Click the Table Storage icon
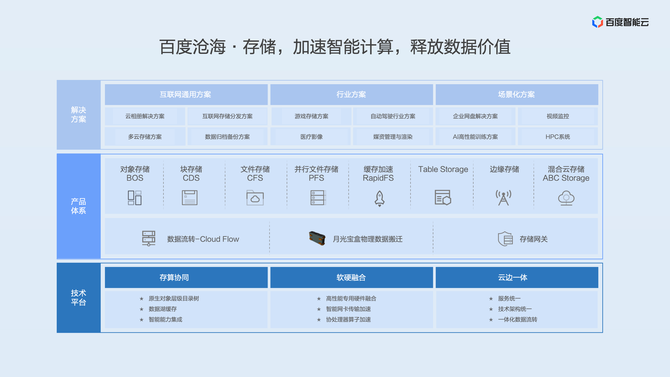 443,197
